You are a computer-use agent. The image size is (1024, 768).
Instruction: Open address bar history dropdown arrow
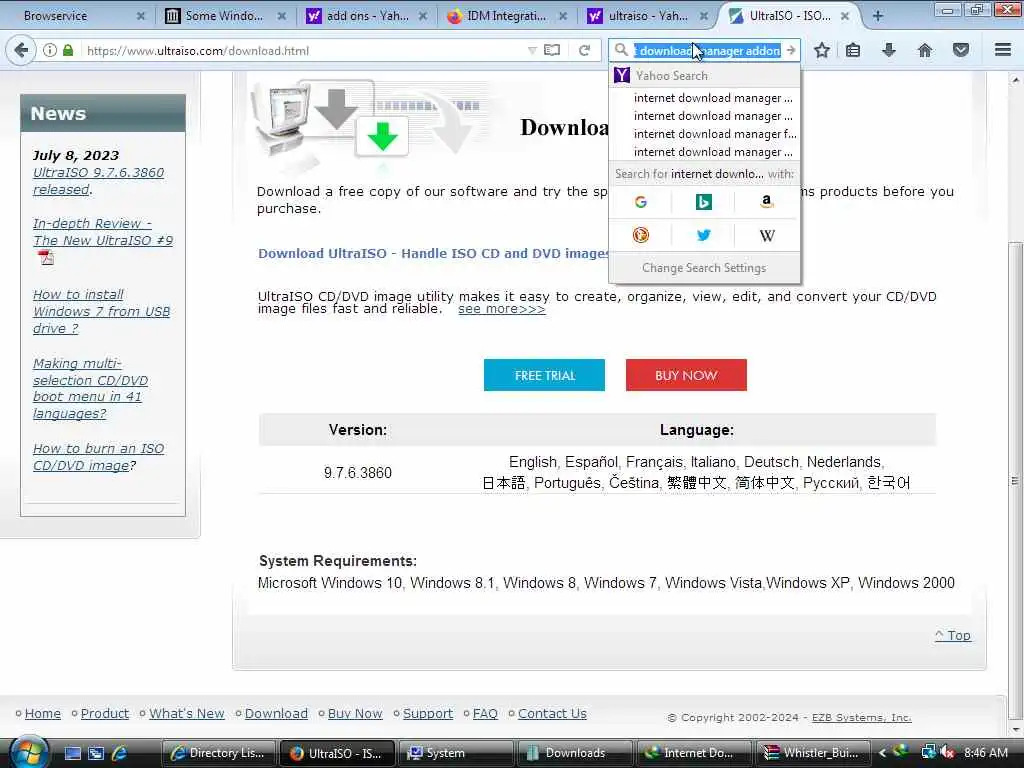pos(532,50)
